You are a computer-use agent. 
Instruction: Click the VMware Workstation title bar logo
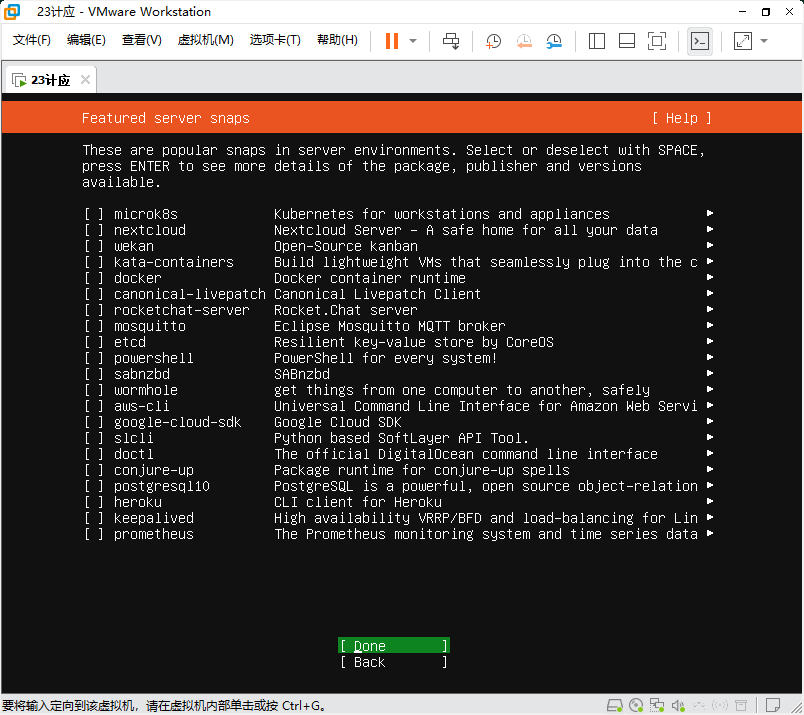click(x=12, y=11)
